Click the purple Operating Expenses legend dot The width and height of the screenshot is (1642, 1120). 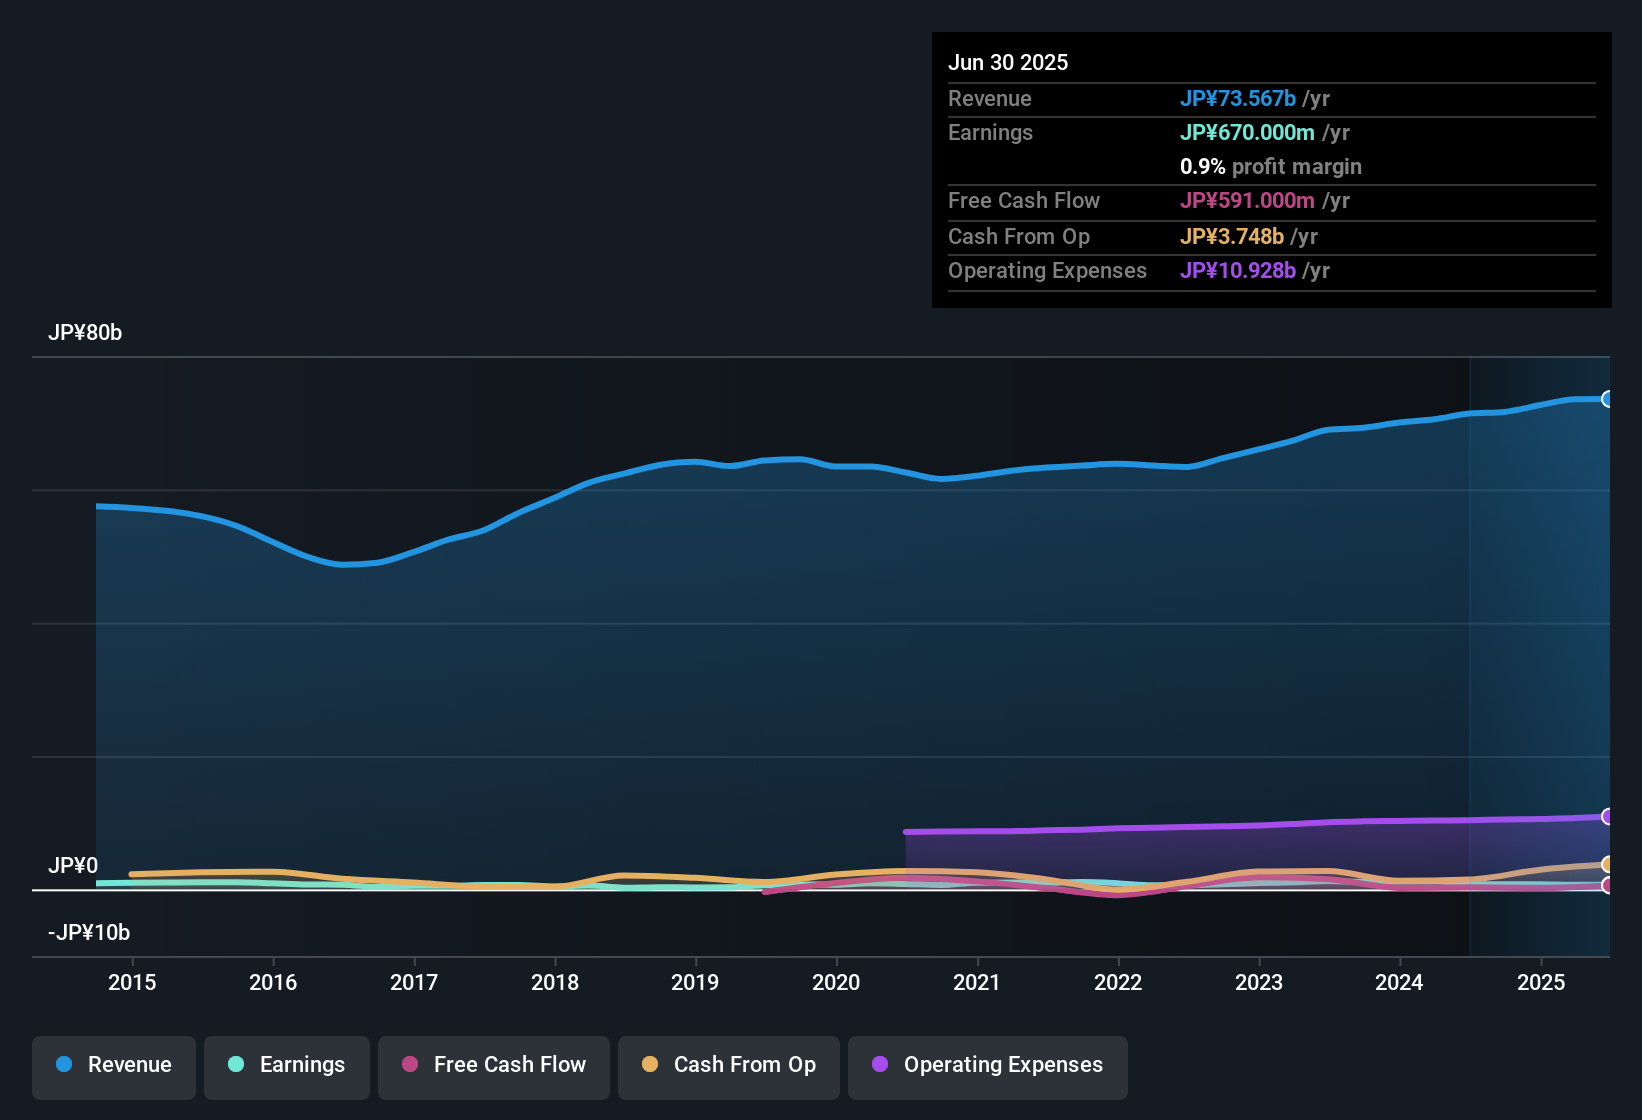[x=880, y=1065]
